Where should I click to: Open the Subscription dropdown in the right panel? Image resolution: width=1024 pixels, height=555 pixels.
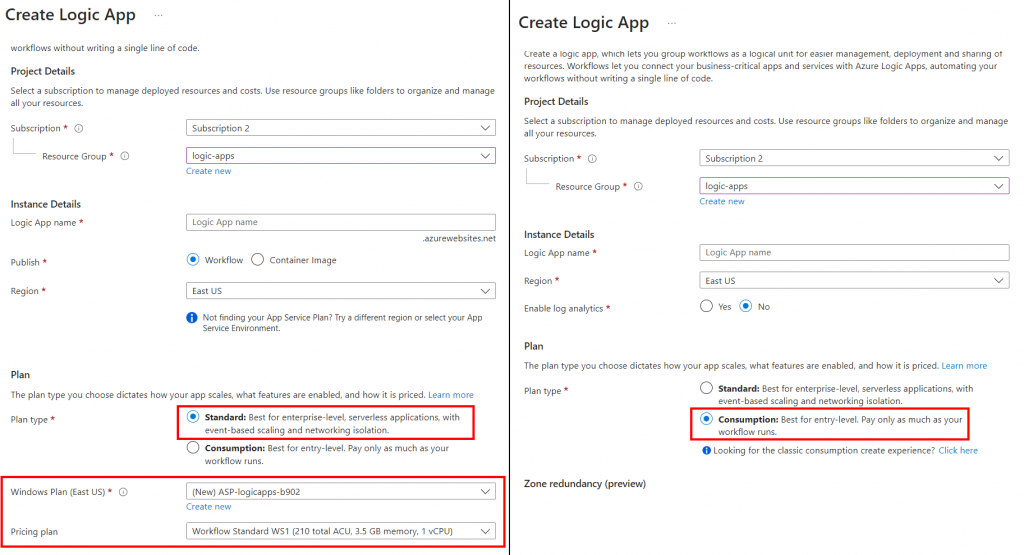(x=854, y=158)
